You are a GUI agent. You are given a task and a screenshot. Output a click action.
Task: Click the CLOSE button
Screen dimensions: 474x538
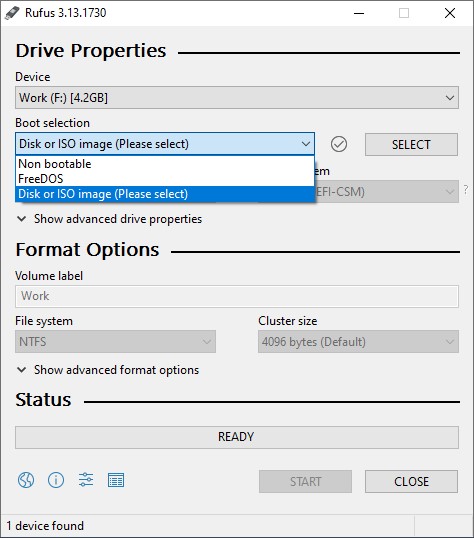(x=411, y=481)
